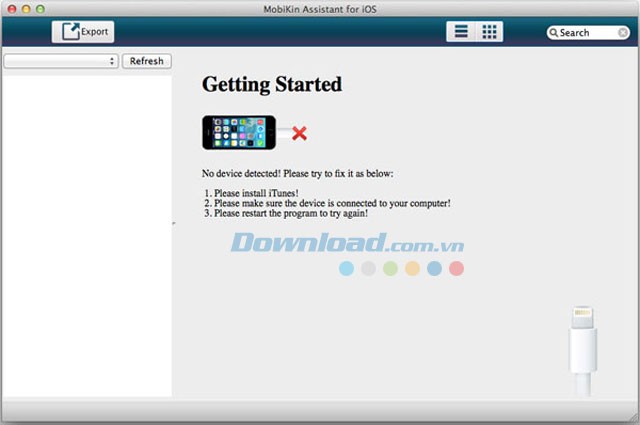This screenshot has height=425, width=640.
Task: Focus the Search text field
Action: pos(590,33)
